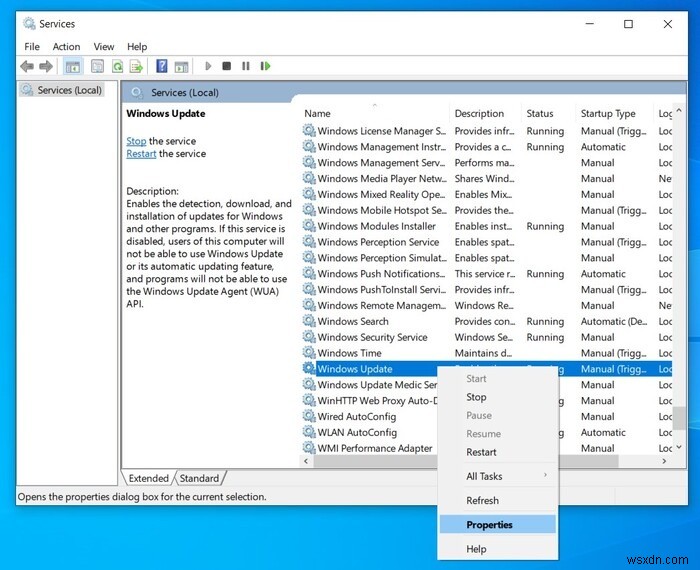The width and height of the screenshot is (700, 570).
Task: Choose Properties in the context menu
Action: point(489,524)
